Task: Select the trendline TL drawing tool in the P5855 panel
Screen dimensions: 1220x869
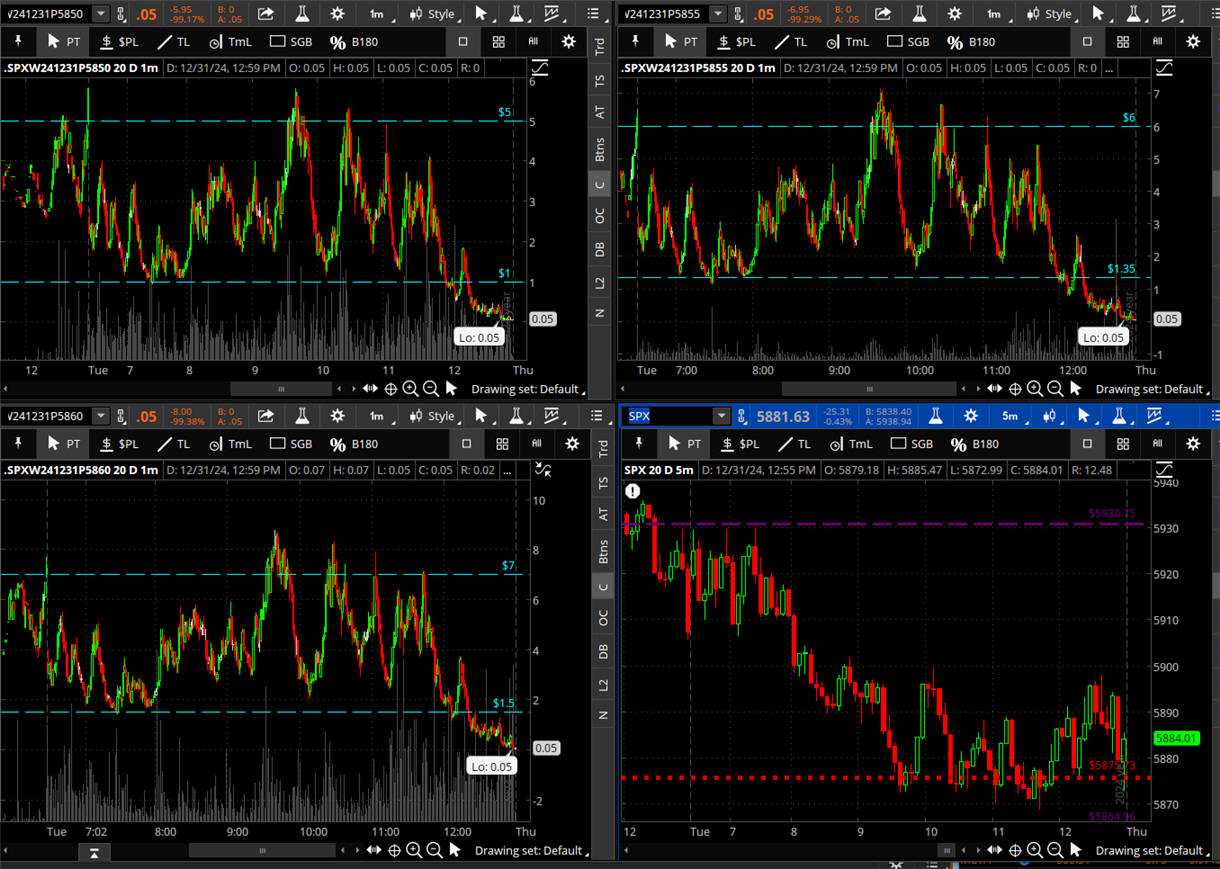Action: [x=790, y=42]
